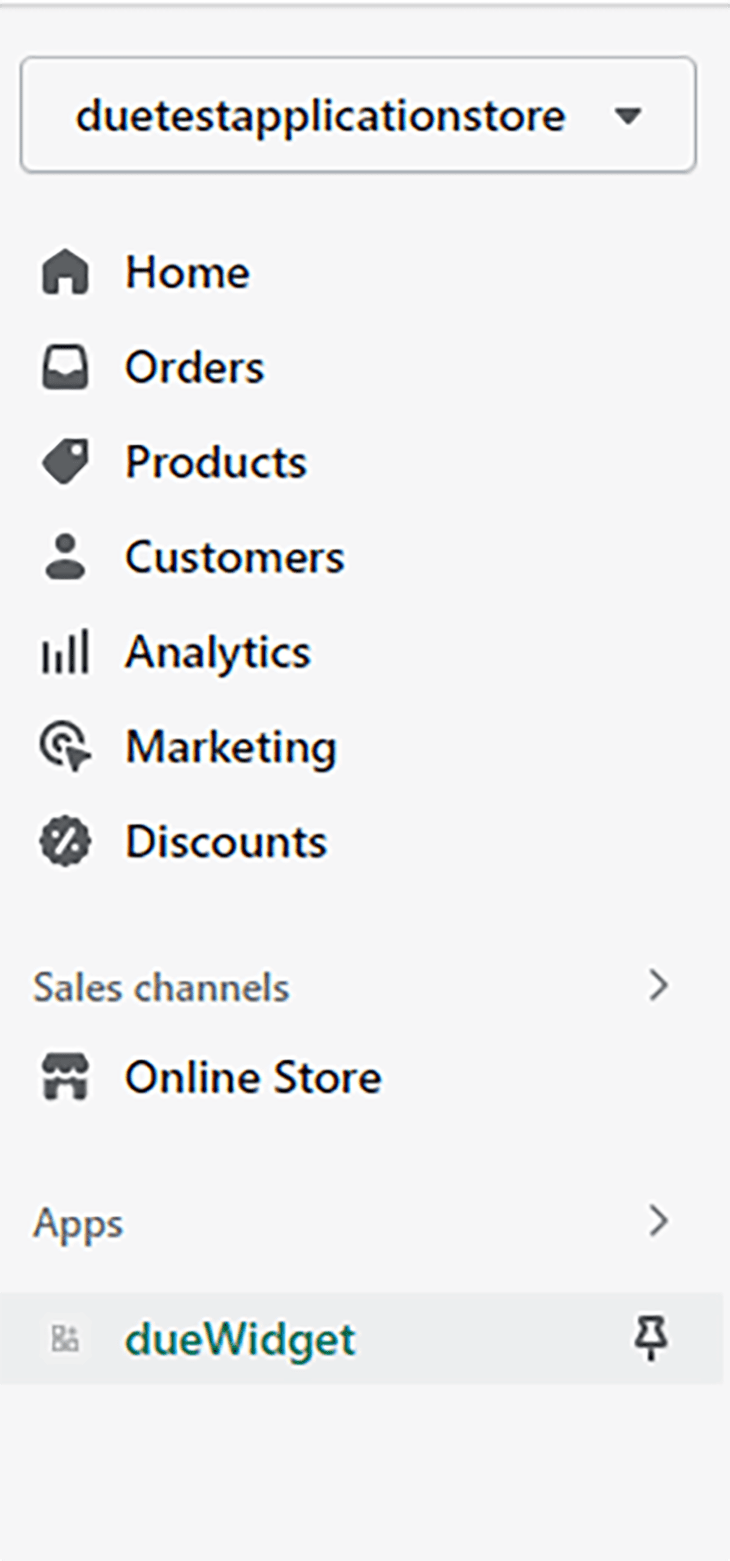Unpin dueWidget using the pin icon
The height and width of the screenshot is (1561, 730).
tap(652, 1338)
